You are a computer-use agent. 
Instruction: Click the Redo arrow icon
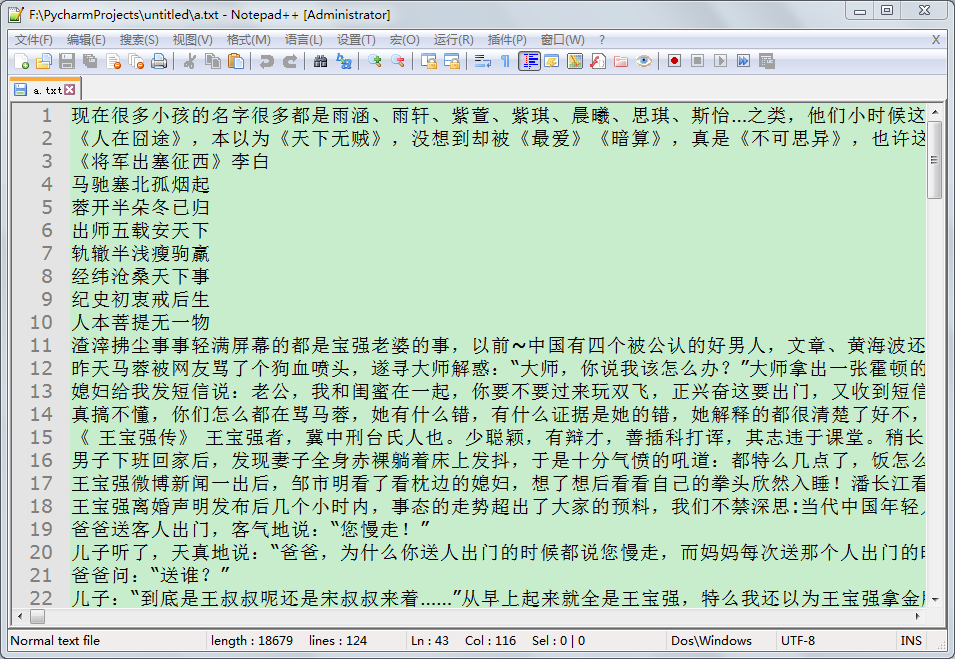[289, 62]
